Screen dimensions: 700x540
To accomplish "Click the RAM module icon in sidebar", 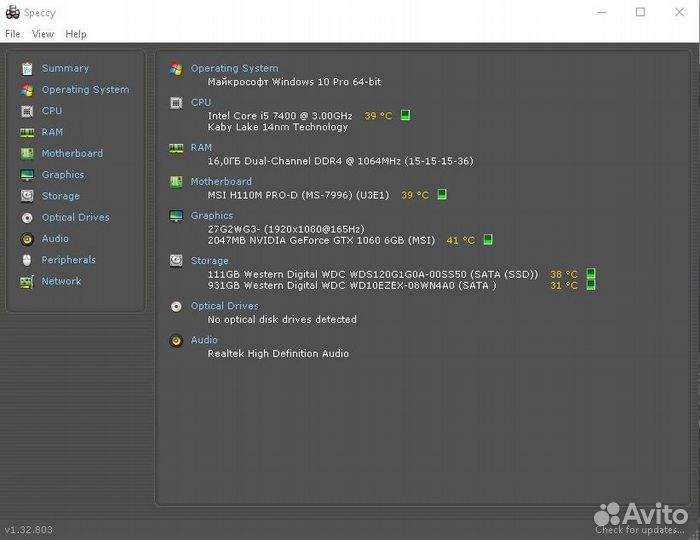I will pyautogui.click(x=27, y=132).
